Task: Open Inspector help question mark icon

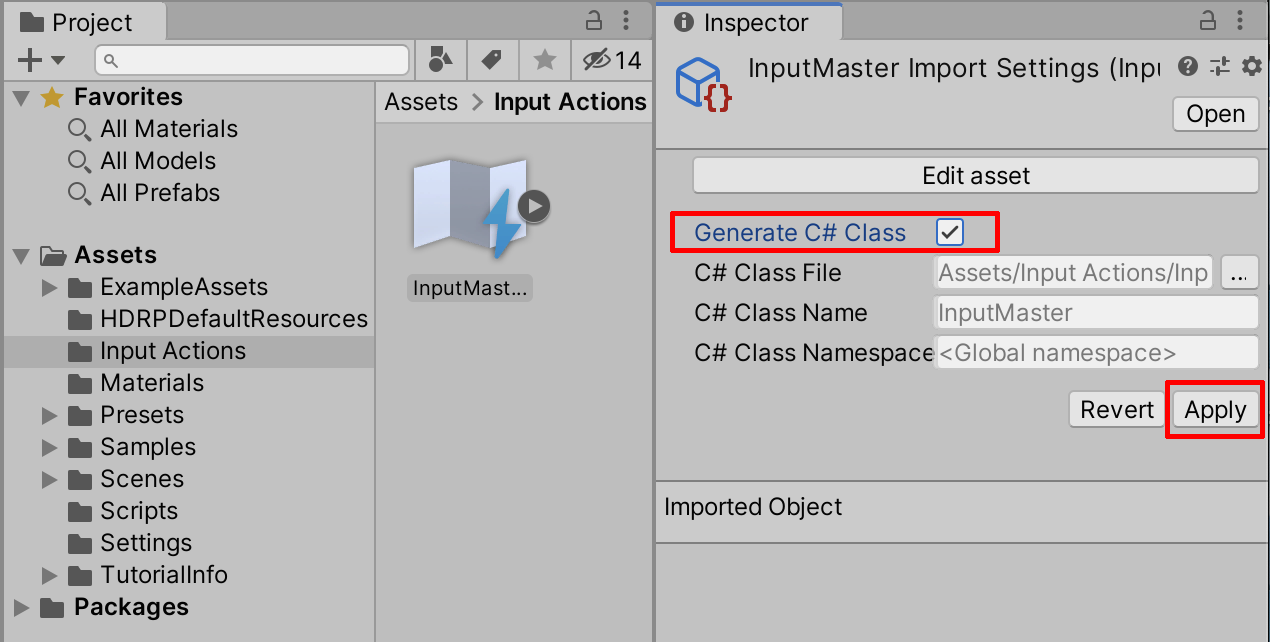Action: pyautogui.click(x=1188, y=67)
